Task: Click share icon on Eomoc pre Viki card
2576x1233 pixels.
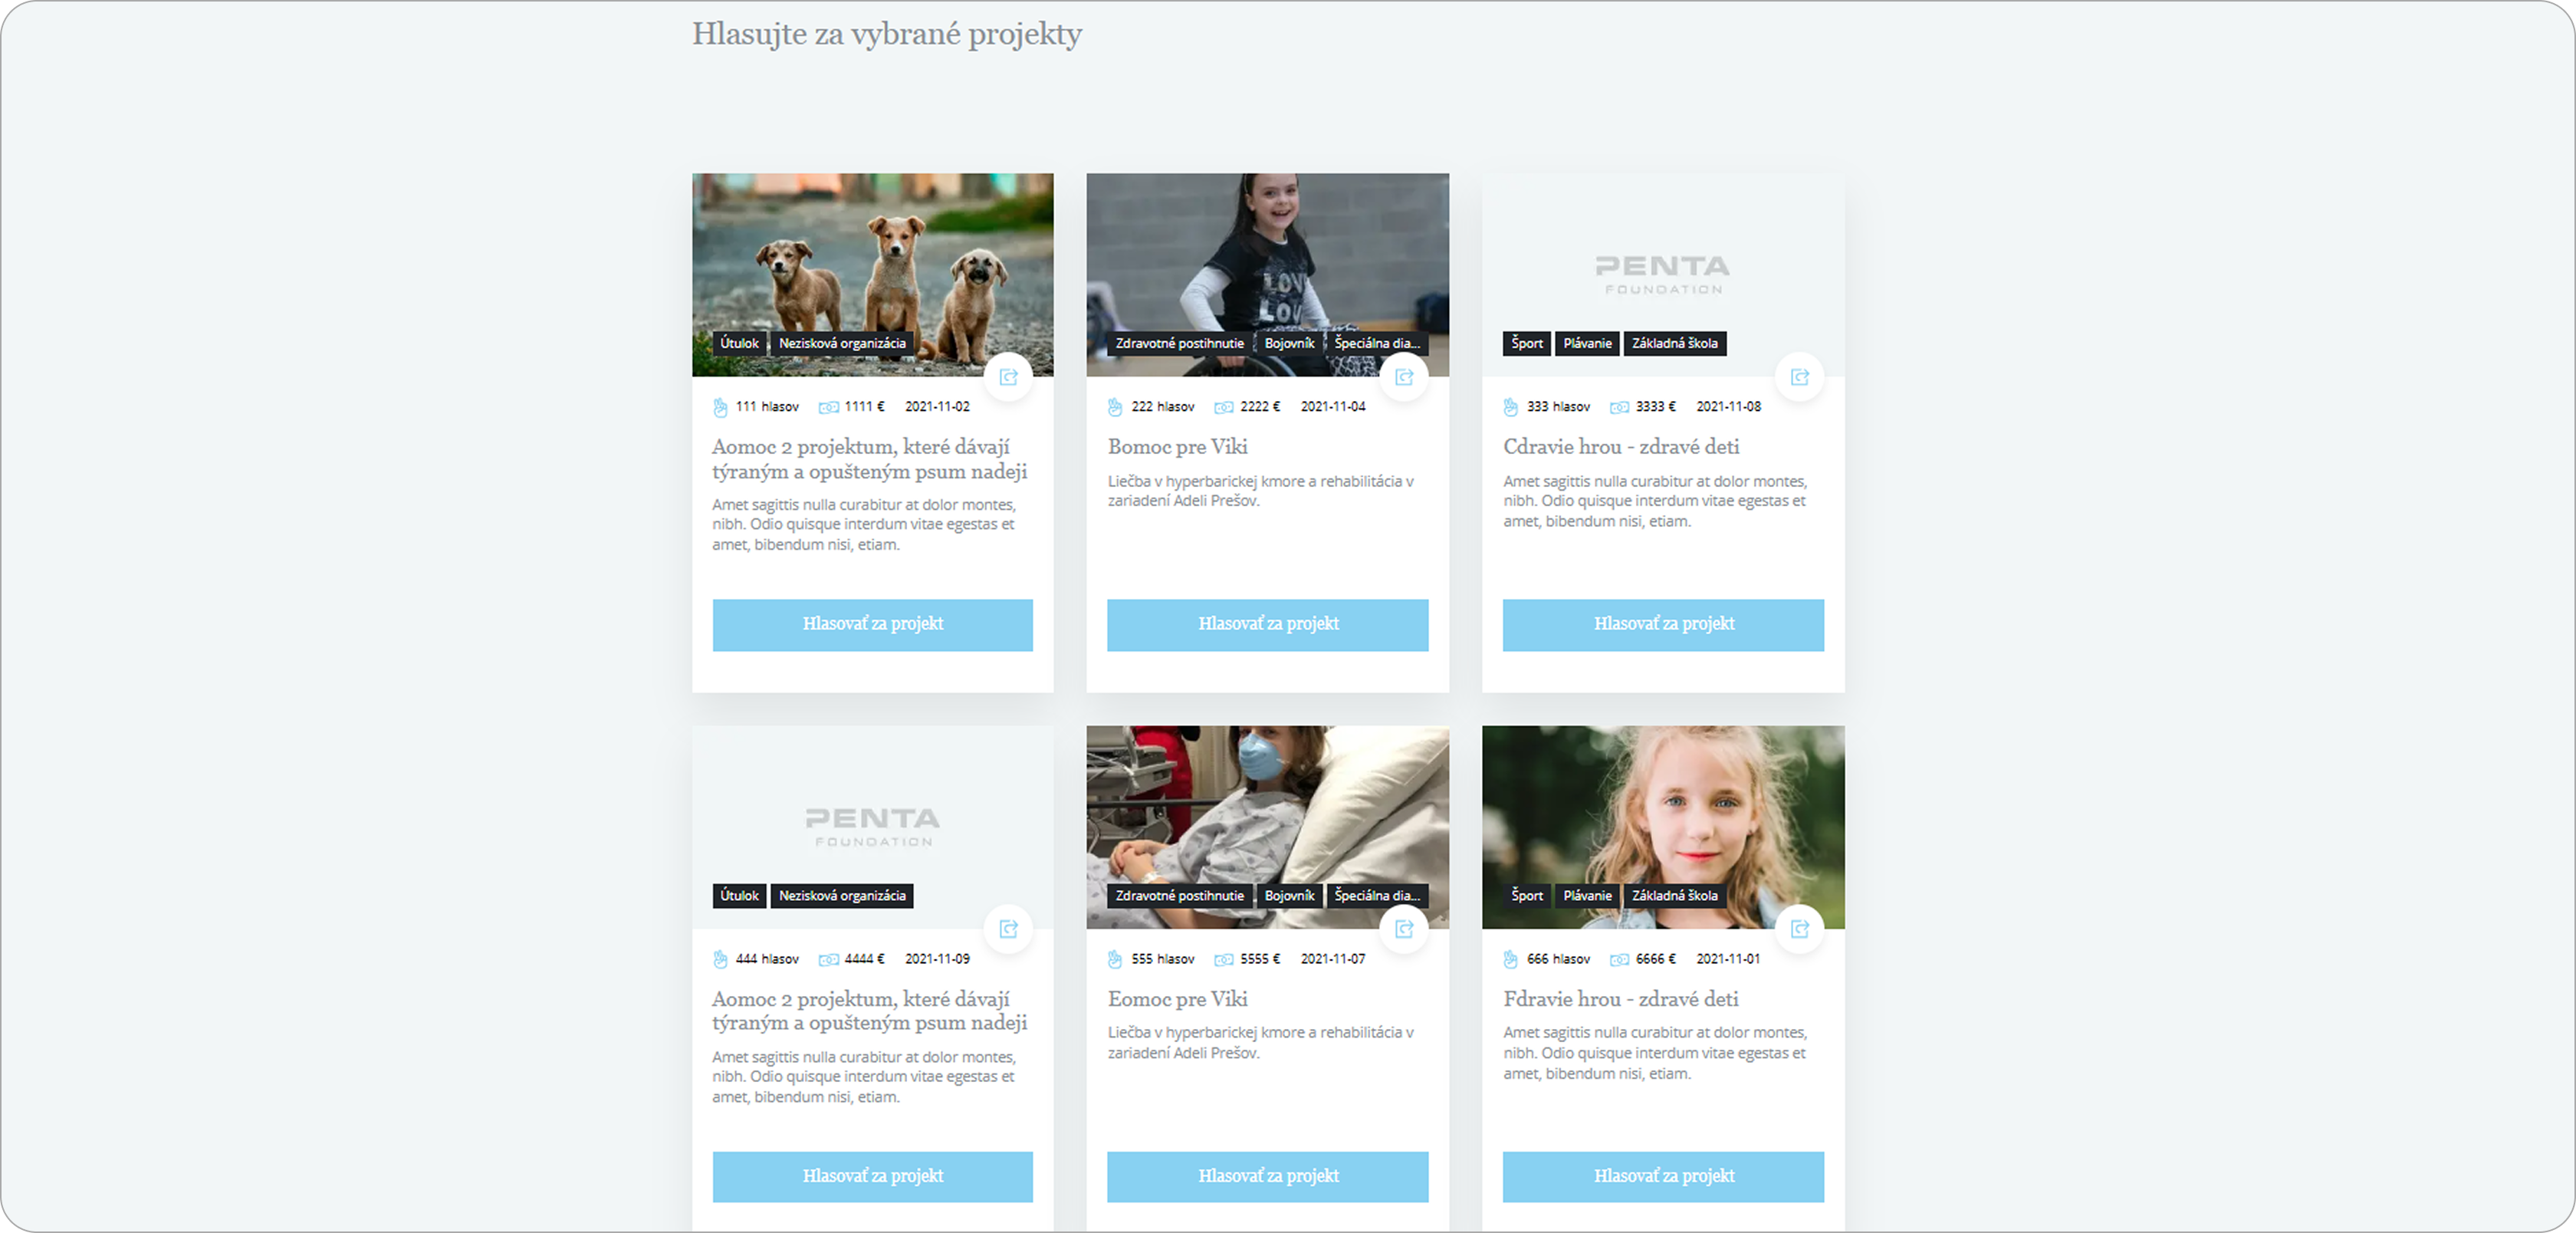Action: coord(1404,929)
